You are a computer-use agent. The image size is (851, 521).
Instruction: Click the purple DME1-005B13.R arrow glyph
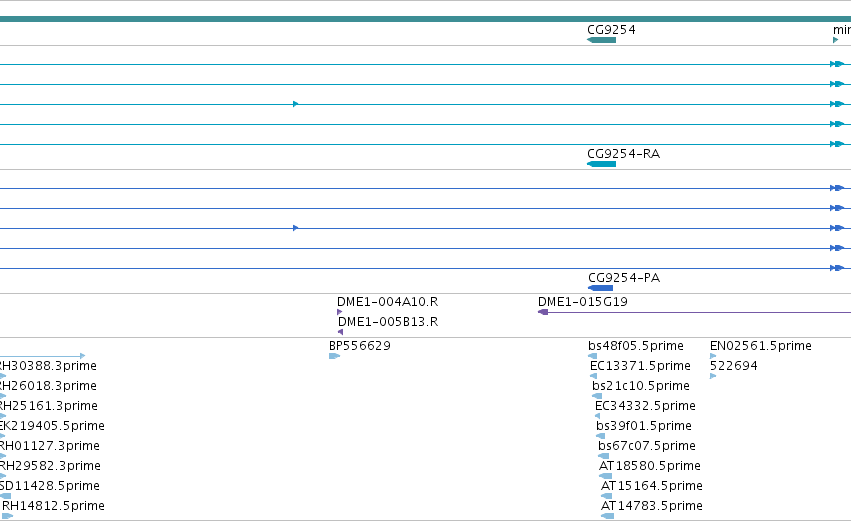(340, 332)
